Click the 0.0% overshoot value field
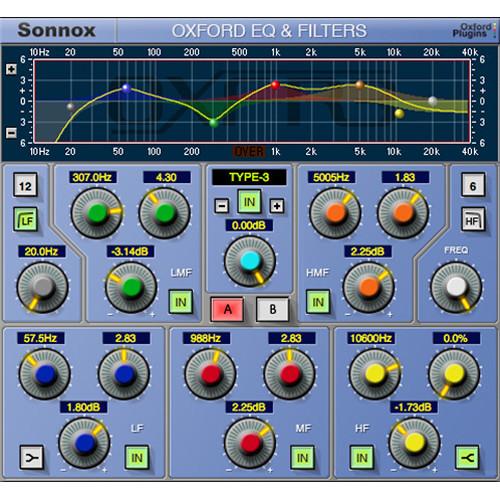The image size is (500, 500). pyautogui.click(x=456, y=338)
